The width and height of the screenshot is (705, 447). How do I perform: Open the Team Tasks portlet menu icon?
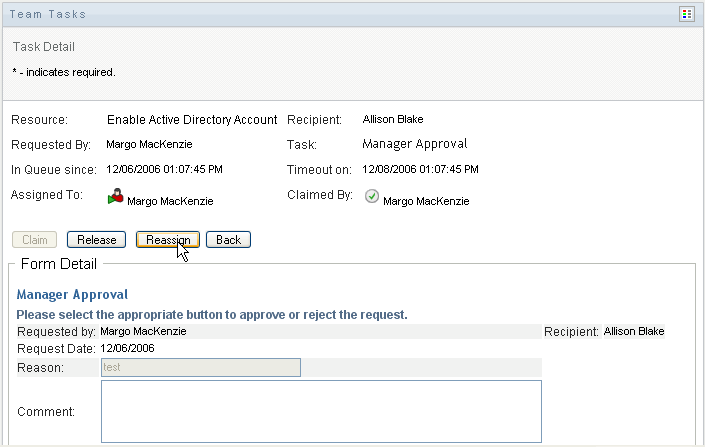click(x=687, y=14)
